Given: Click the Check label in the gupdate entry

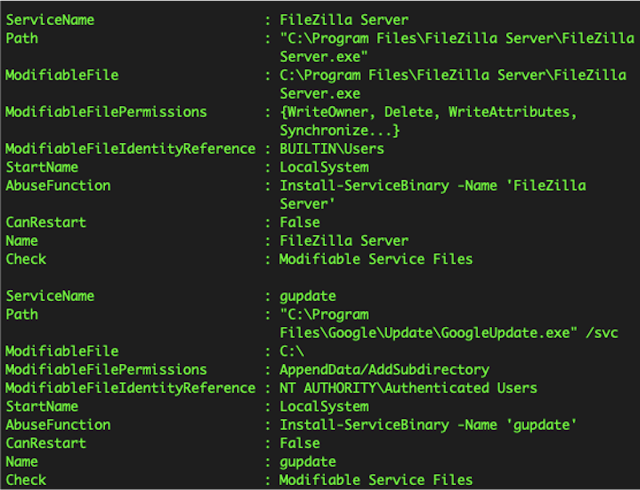Looking at the screenshot, I should [x=26, y=480].
